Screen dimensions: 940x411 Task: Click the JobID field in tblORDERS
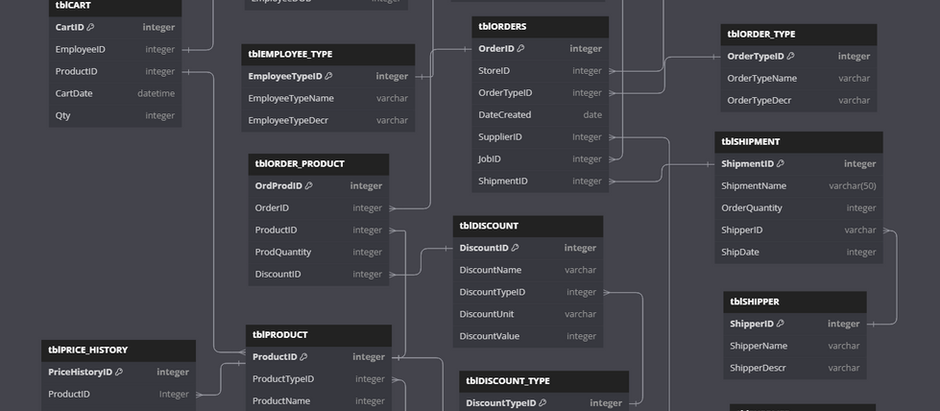click(x=540, y=159)
